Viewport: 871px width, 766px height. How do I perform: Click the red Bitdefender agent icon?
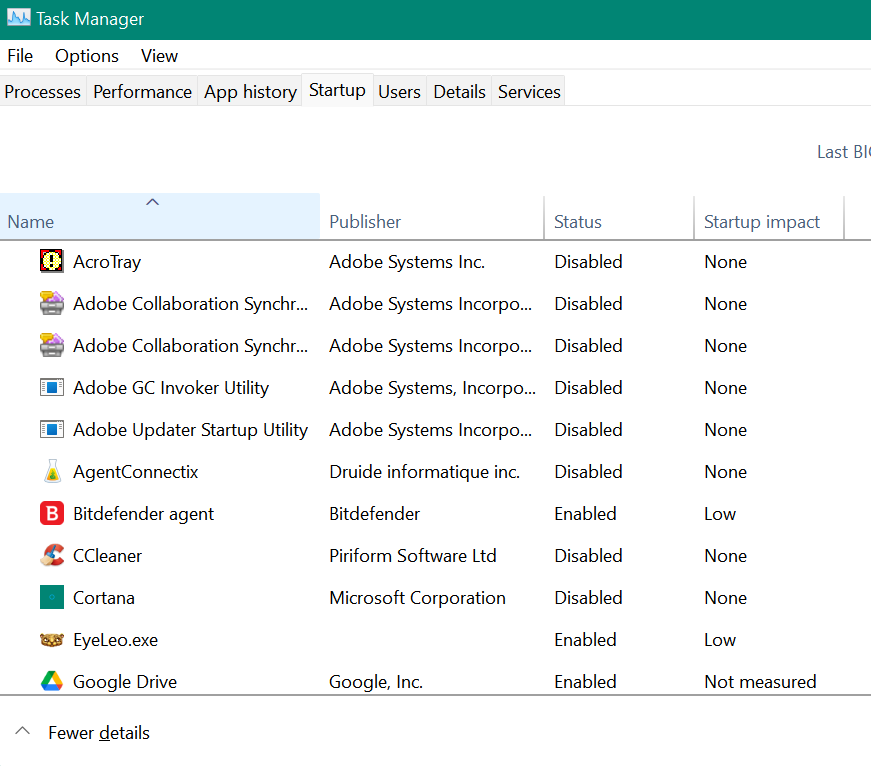(x=52, y=513)
